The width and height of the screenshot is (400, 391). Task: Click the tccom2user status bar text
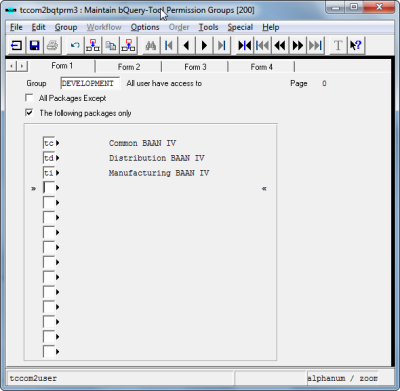(33, 378)
